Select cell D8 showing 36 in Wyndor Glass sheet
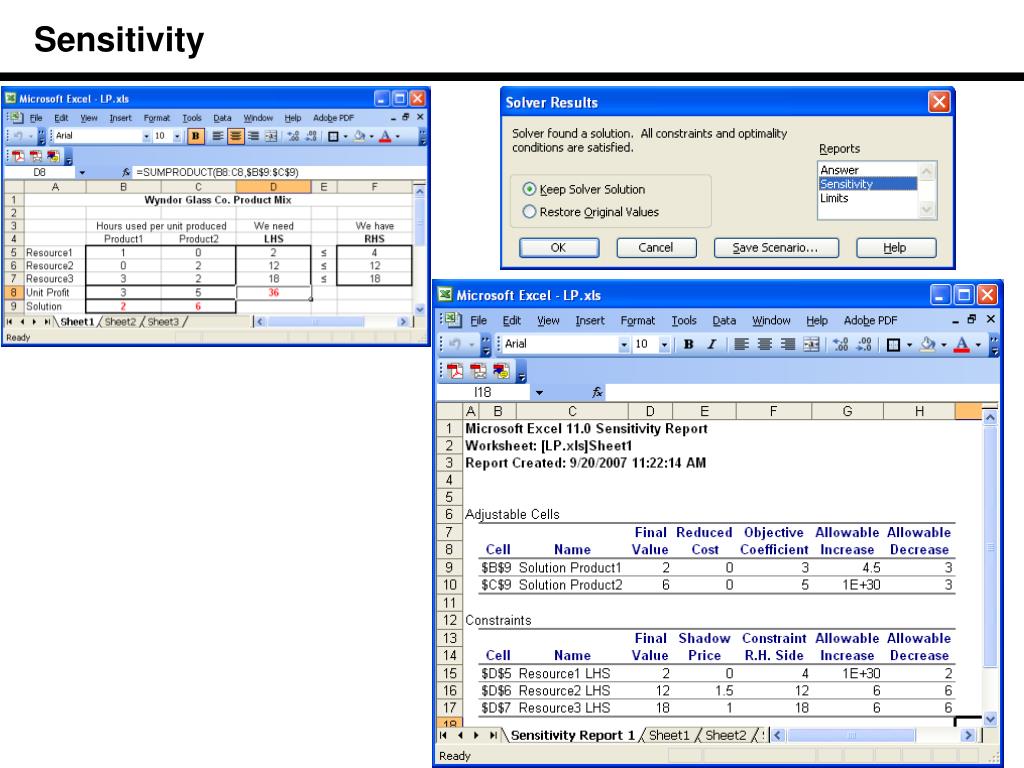This screenshot has width=1024, height=768. [273, 293]
